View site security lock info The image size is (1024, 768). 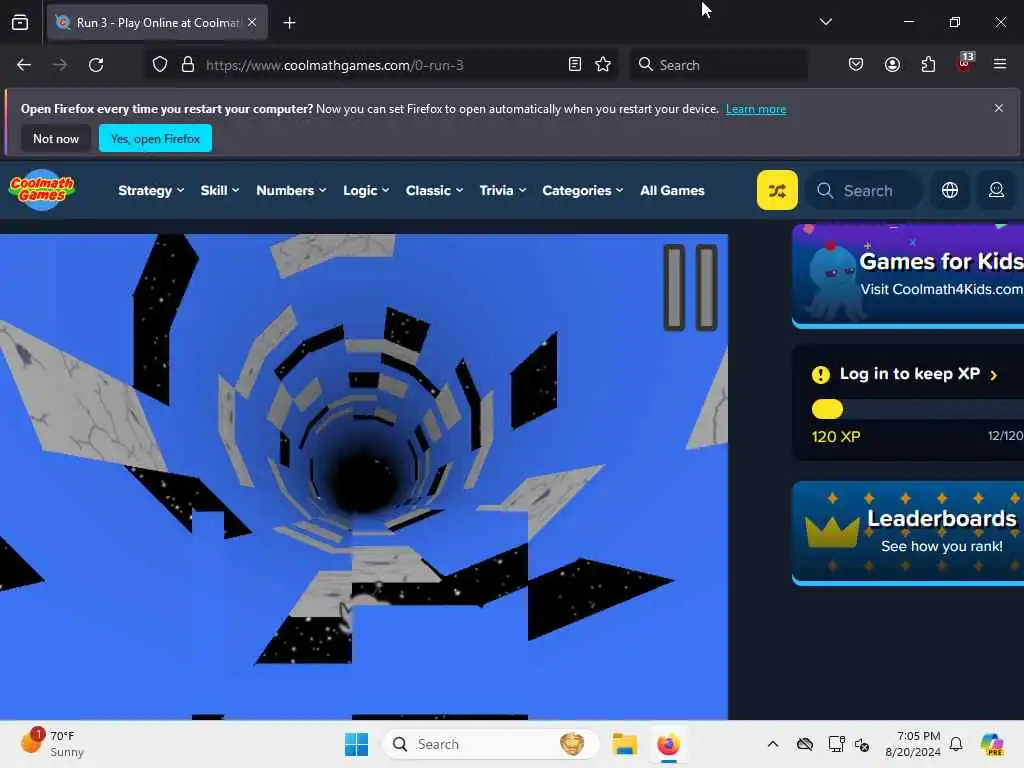[187, 65]
